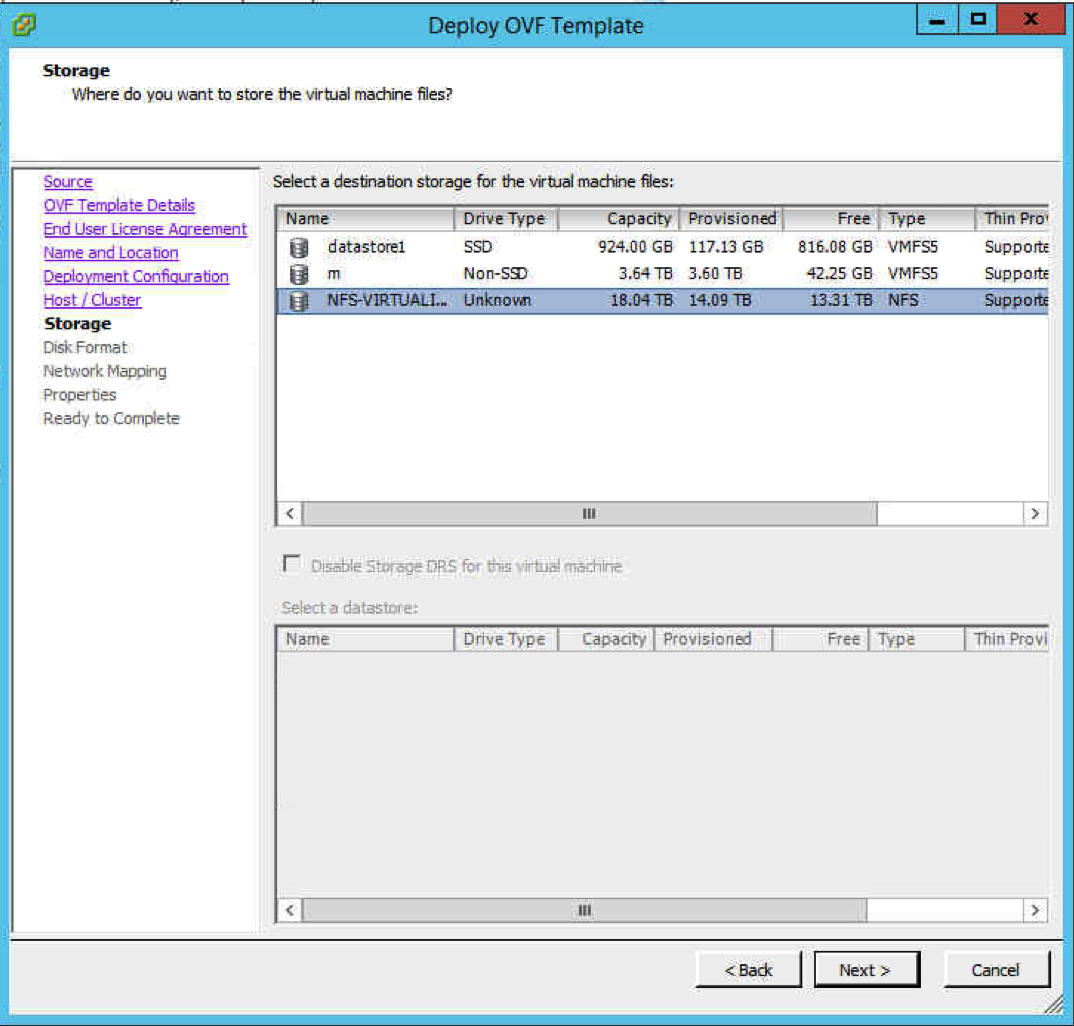
Task: Click the Next button
Action: coord(865,970)
